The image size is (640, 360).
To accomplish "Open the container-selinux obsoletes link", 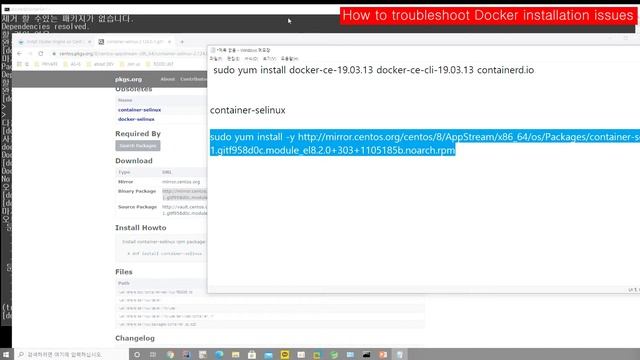I will (139, 110).
